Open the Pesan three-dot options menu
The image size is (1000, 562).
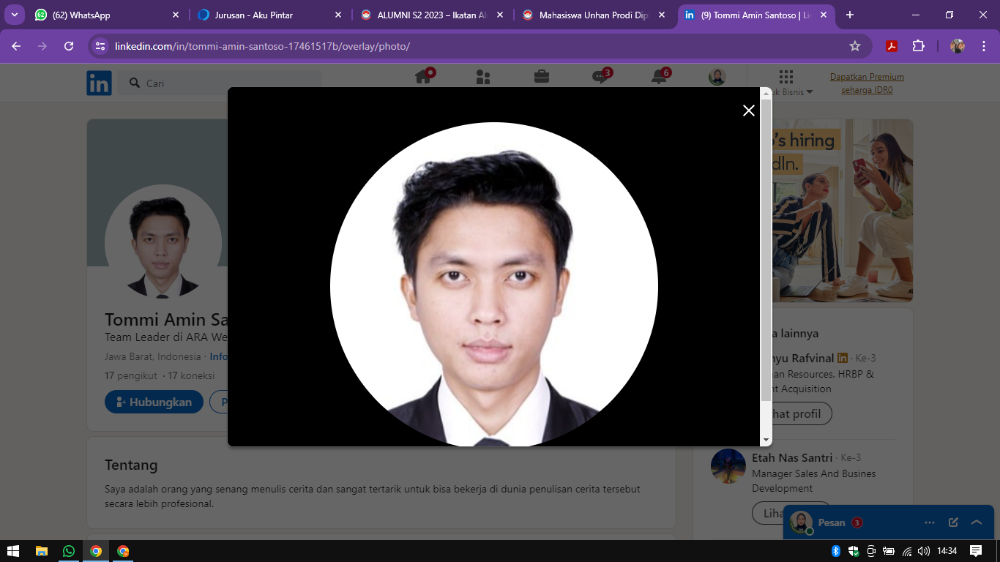(x=929, y=522)
